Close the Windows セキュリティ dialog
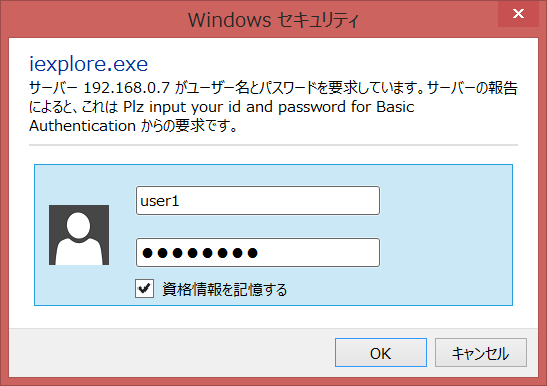Image resolution: width=547 pixels, height=386 pixels. [x=518, y=14]
